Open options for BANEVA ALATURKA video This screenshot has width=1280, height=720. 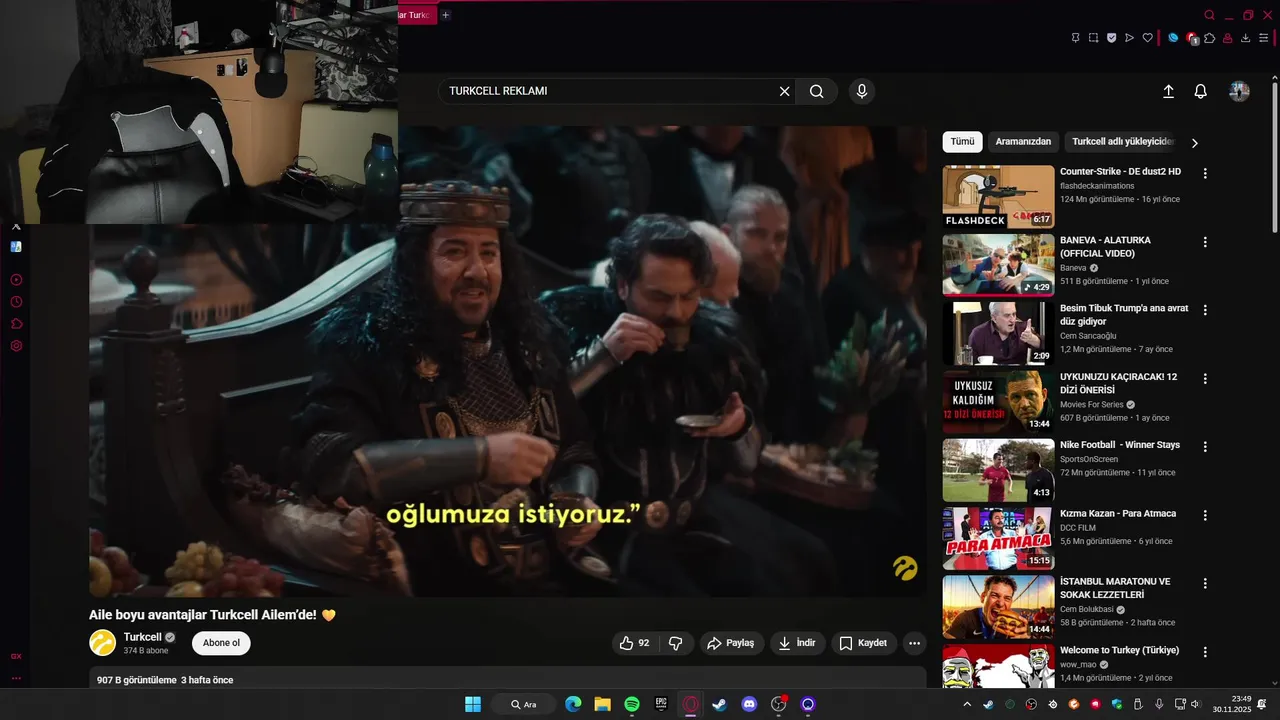click(1205, 242)
